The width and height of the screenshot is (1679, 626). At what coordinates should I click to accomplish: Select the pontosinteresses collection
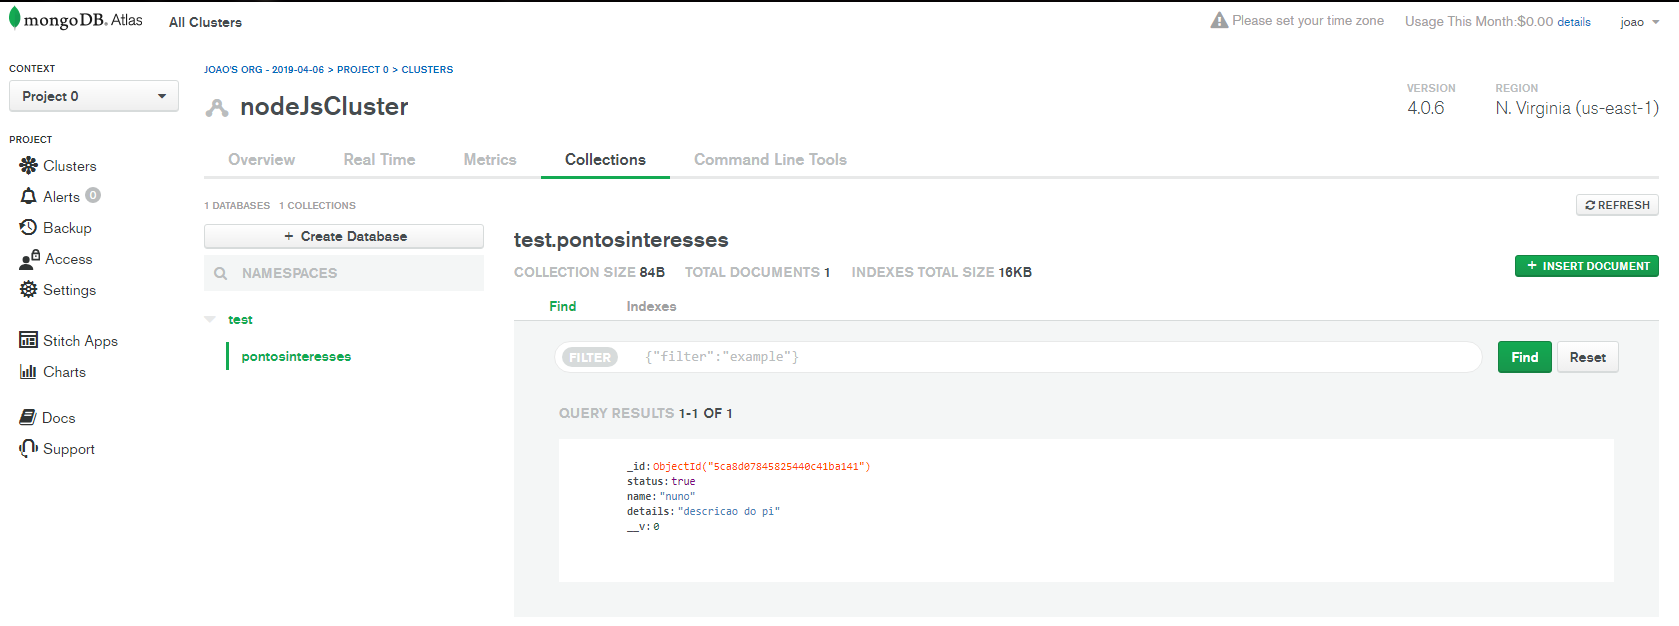[x=296, y=356]
